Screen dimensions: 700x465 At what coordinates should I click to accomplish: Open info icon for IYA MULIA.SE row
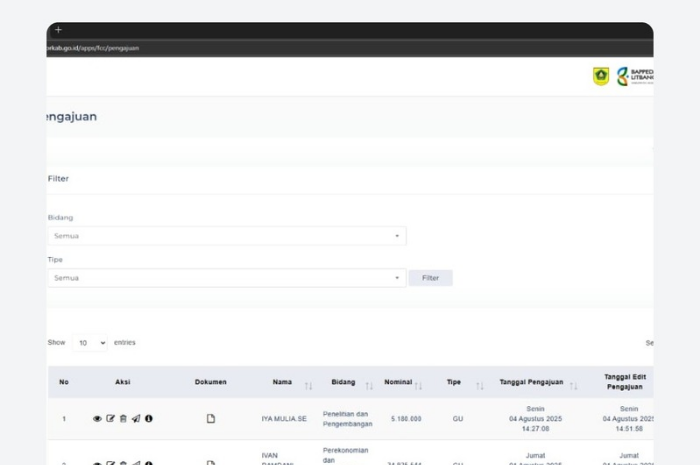(149, 419)
